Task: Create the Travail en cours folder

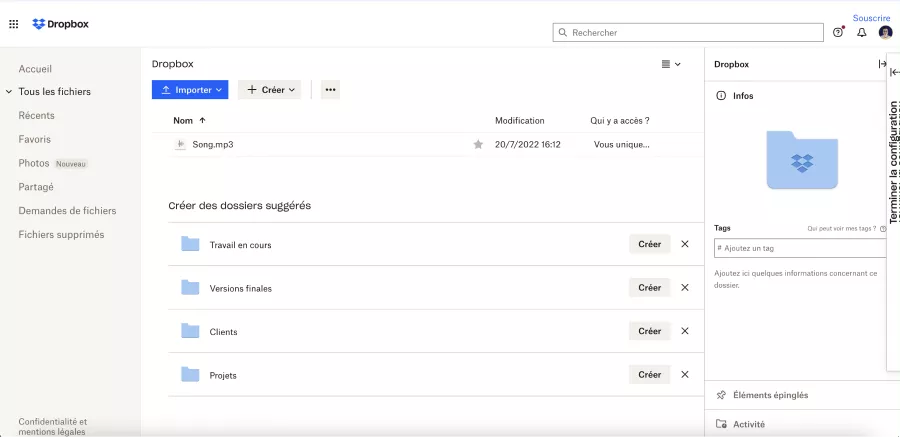Action: (650, 244)
